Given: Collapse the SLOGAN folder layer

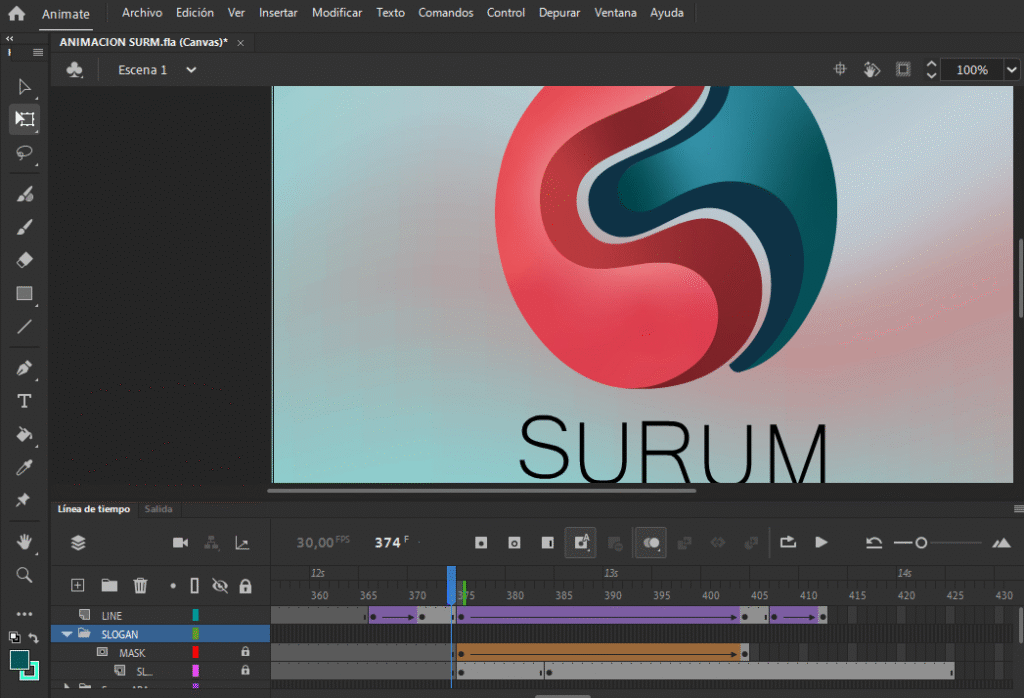Looking at the screenshot, I should 68,634.
